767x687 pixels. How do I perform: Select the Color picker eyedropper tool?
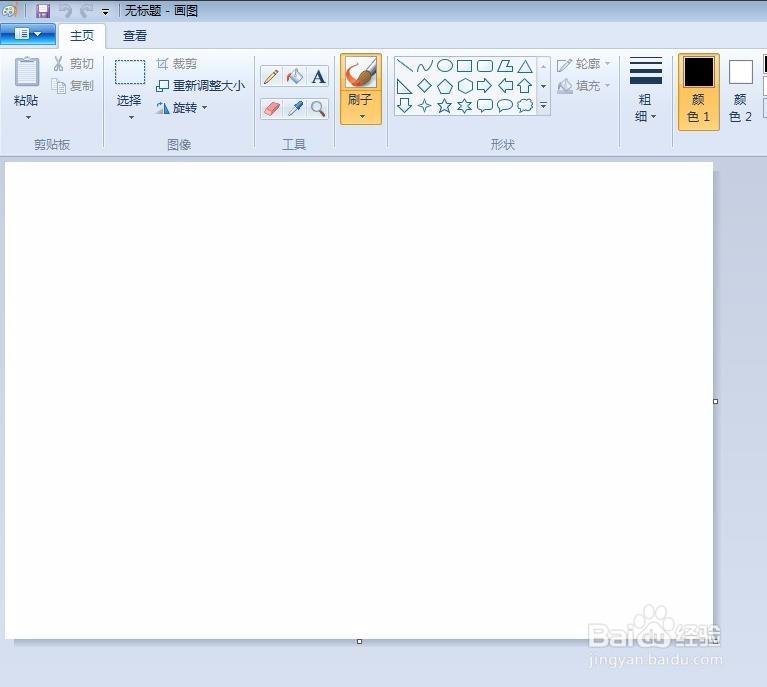294,109
